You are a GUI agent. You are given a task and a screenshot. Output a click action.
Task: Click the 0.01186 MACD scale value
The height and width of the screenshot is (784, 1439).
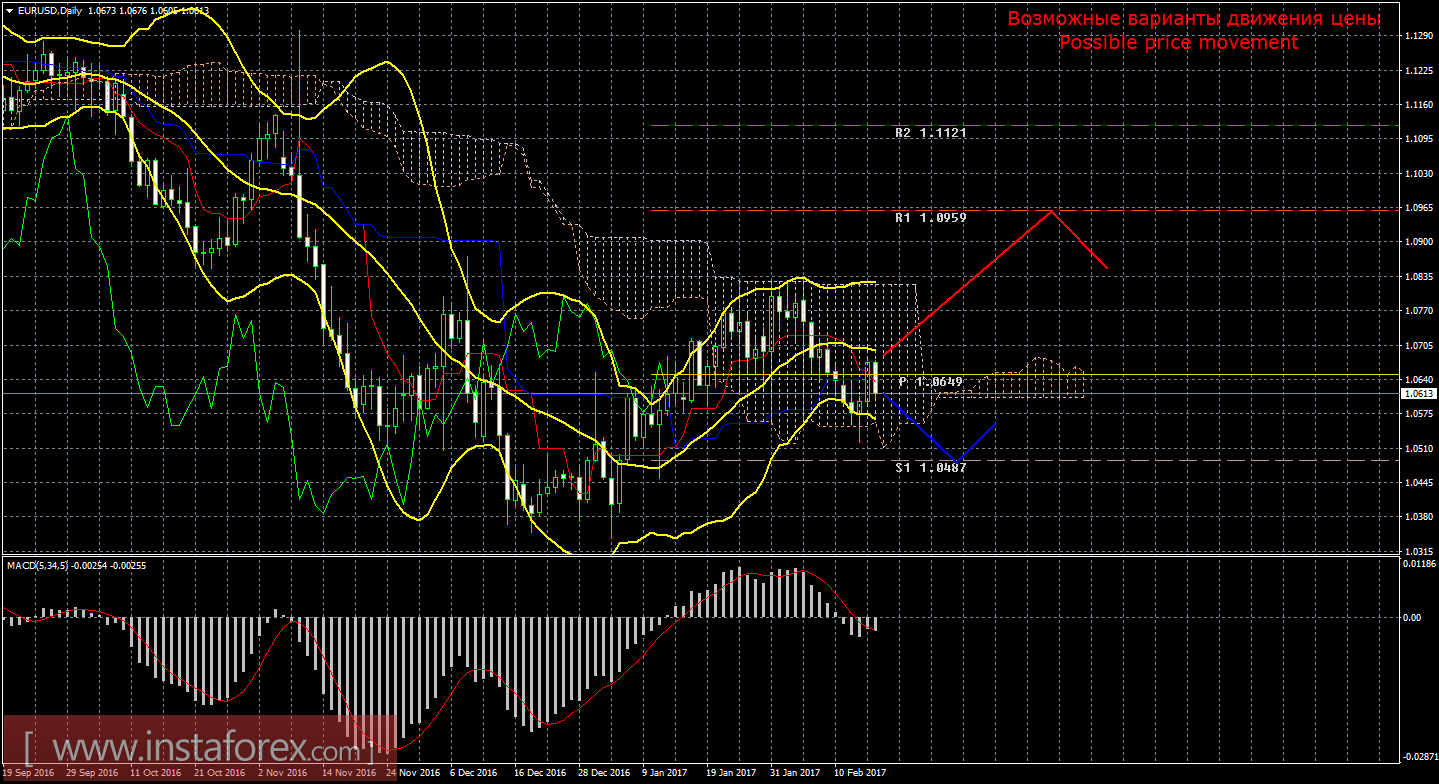coord(1420,565)
